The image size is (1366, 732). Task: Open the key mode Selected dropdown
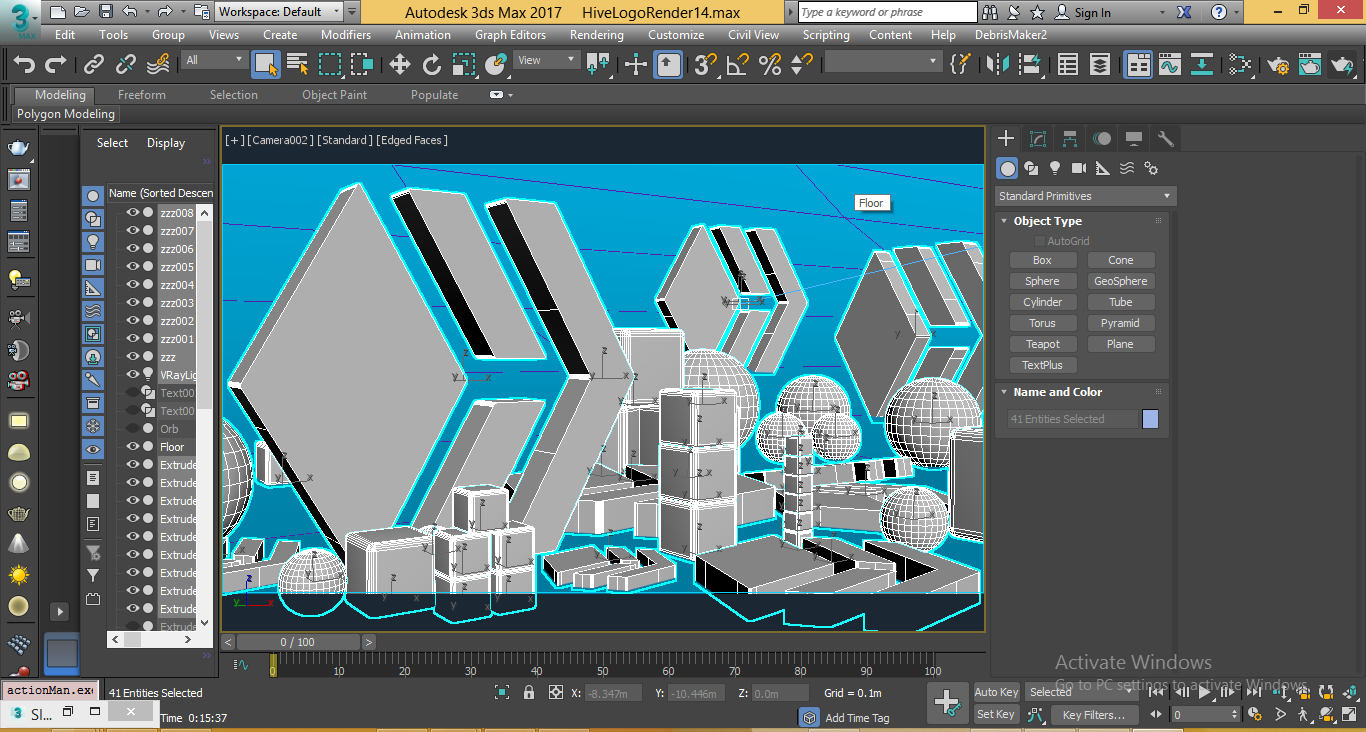pyautogui.click(x=1081, y=692)
